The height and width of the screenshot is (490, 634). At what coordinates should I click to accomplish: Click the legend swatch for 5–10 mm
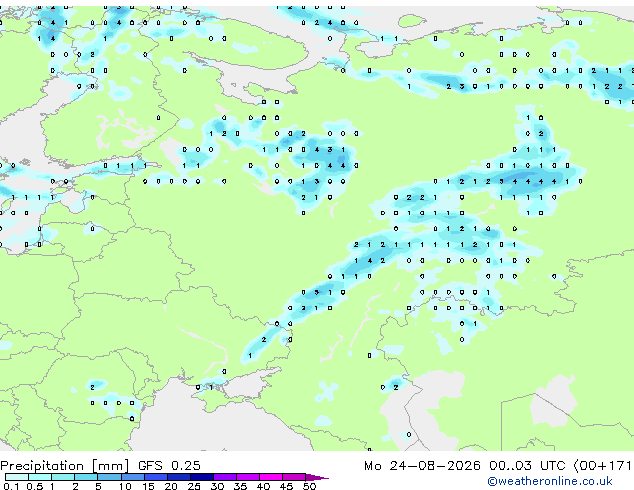pyautogui.click(x=109, y=477)
